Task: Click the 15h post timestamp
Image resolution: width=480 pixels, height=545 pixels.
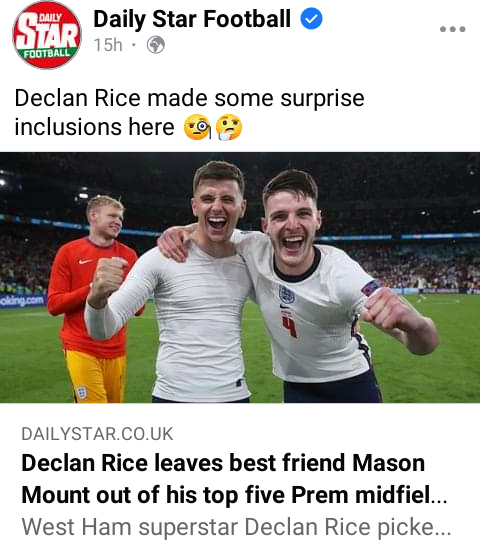Action: tap(108, 45)
